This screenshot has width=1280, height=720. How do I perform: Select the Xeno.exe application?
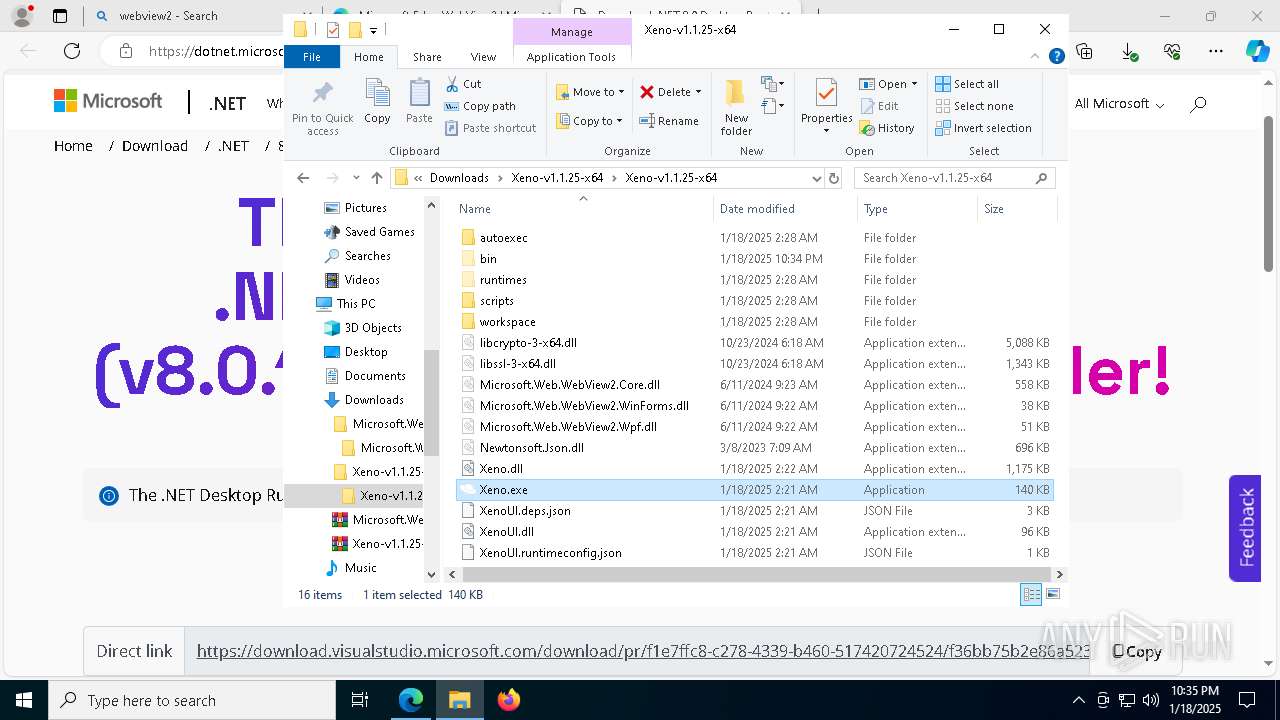click(x=754, y=490)
